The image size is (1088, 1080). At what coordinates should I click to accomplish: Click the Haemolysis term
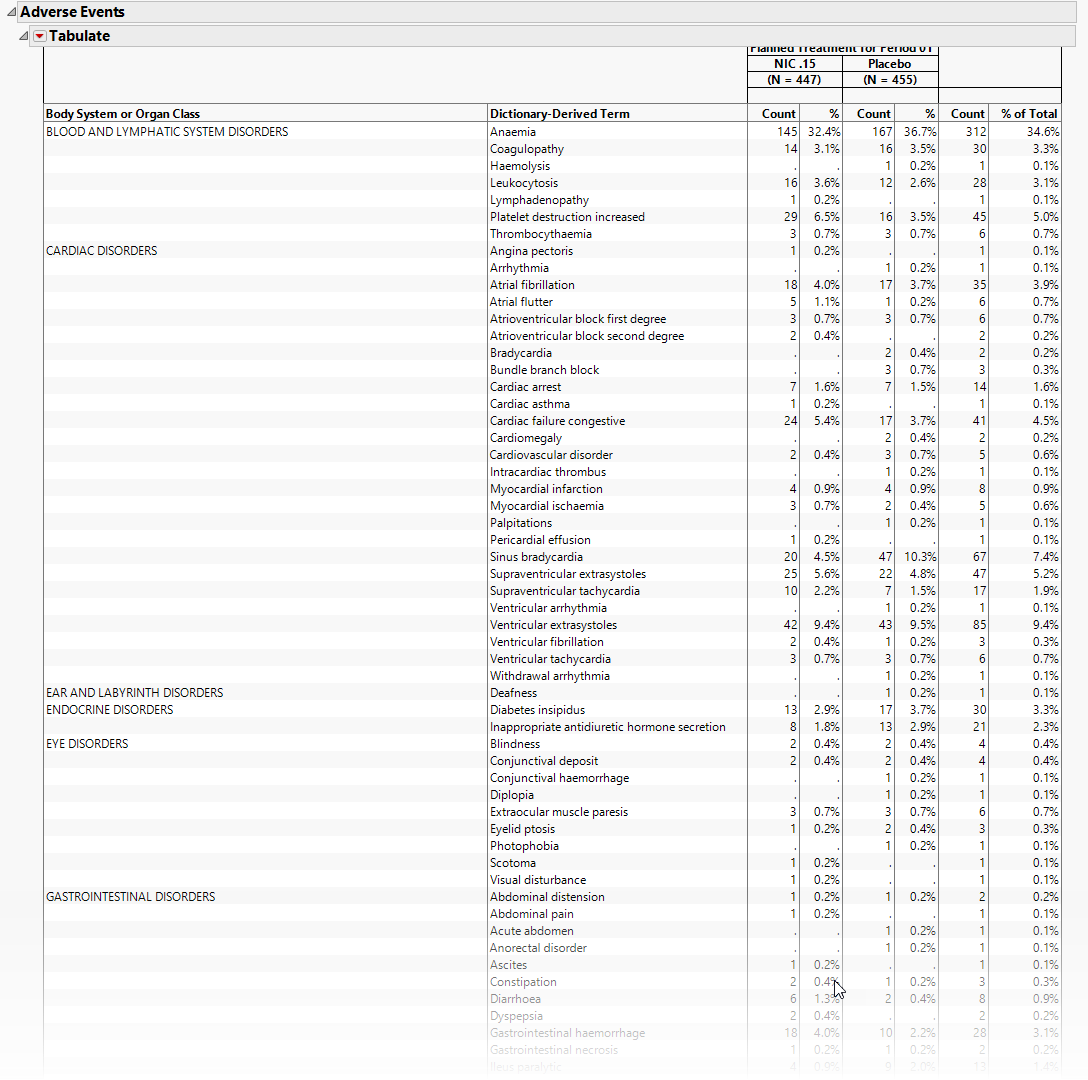pos(520,166)
